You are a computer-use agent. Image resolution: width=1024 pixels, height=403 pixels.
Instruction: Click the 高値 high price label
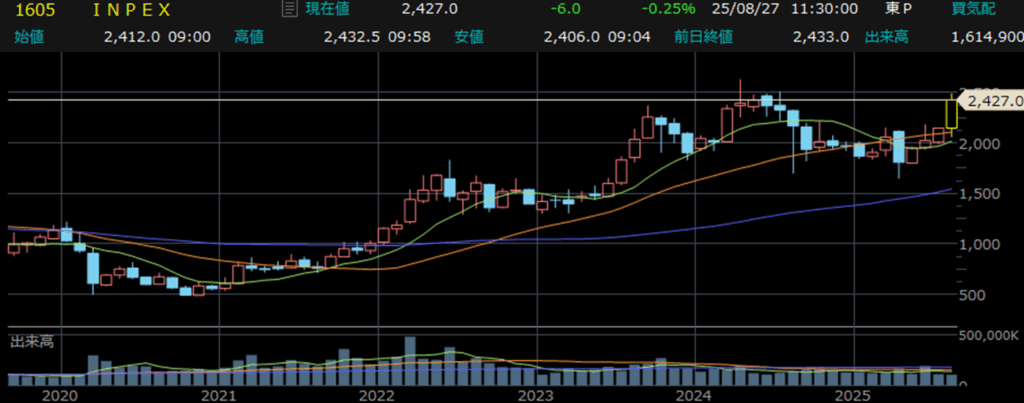tap(249, 37)
